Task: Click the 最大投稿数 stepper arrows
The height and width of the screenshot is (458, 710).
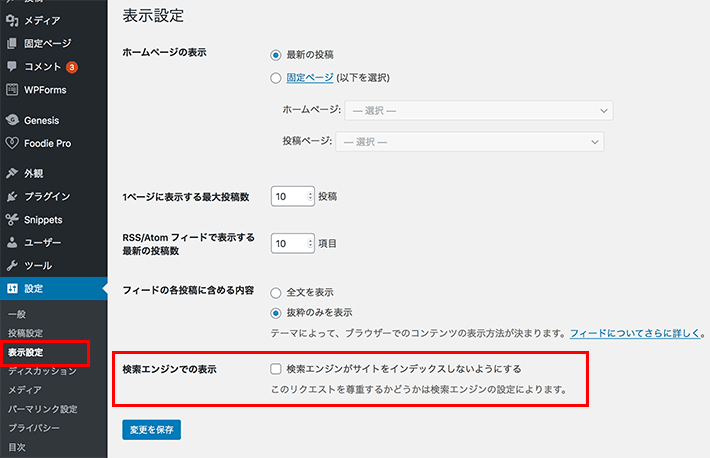Action: pyautogui.click(x=310, y=196)
